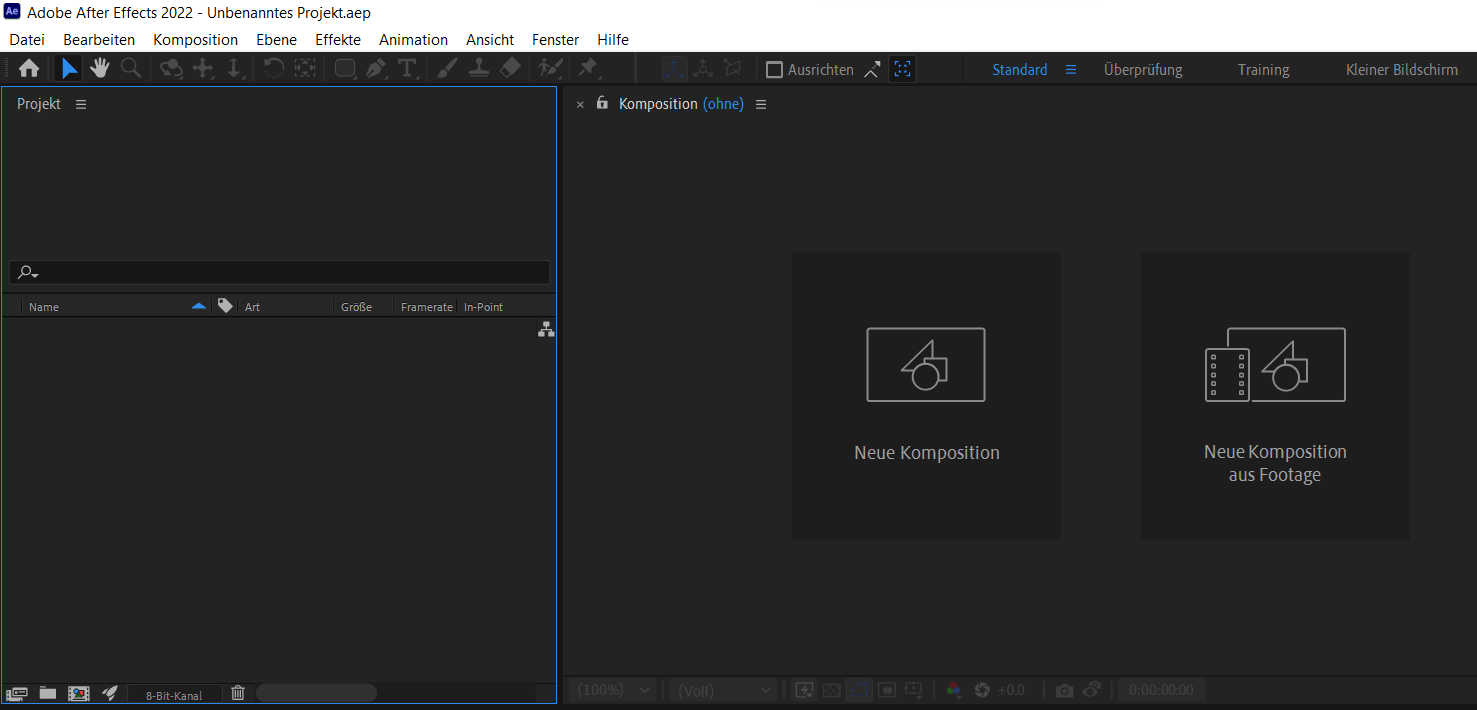The width and height of the screenshot is (1477, 710).
Task: Toggle the snap collapsed compositions icon
Action: click(903, 69)
